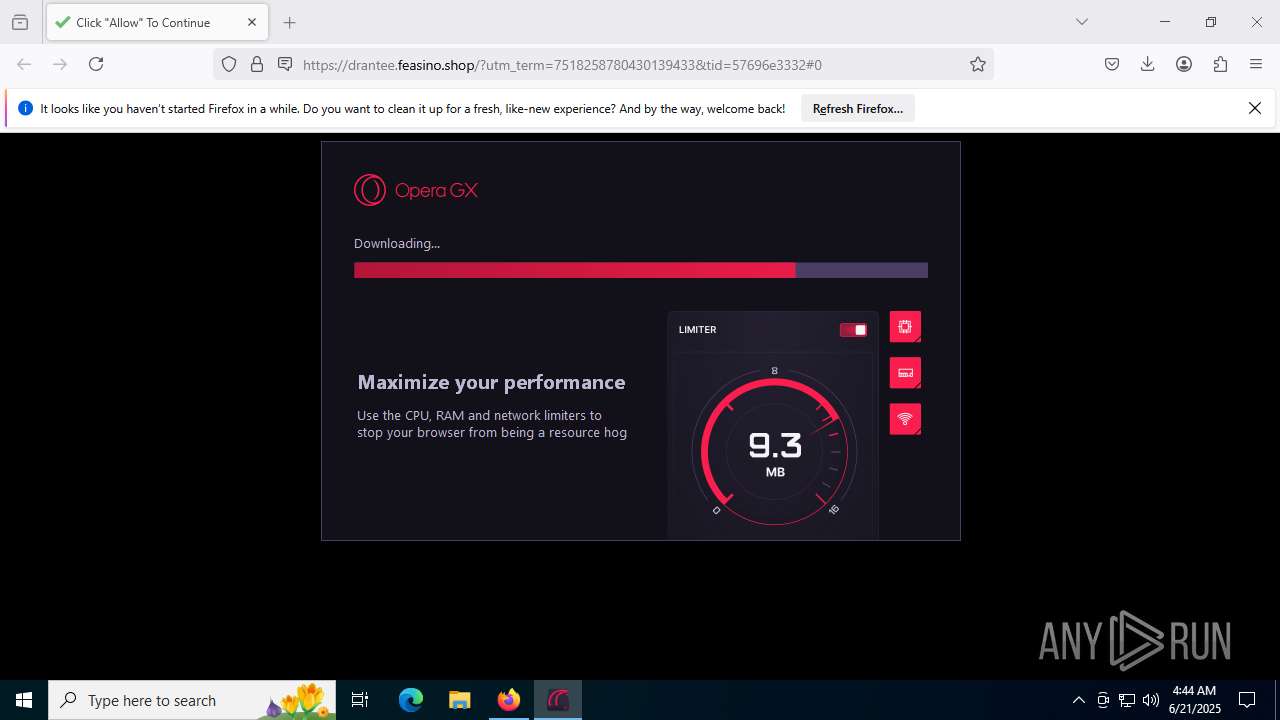Image resolution: width=1280 pixels, height=720 pixels.
Task: Select the CPU limiter icon
Action: [905, 327]
